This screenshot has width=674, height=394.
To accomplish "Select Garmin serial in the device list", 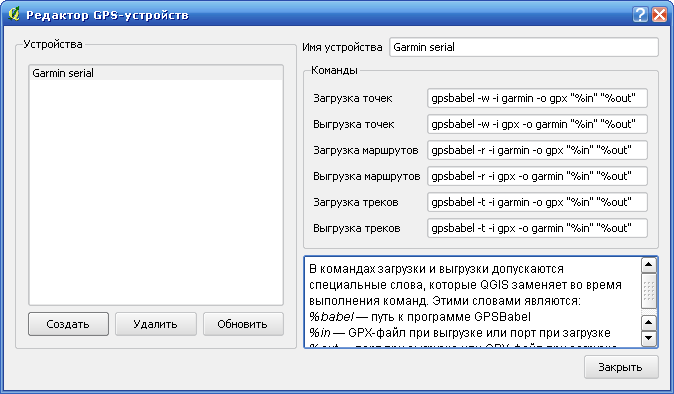I will coord(156,73).
